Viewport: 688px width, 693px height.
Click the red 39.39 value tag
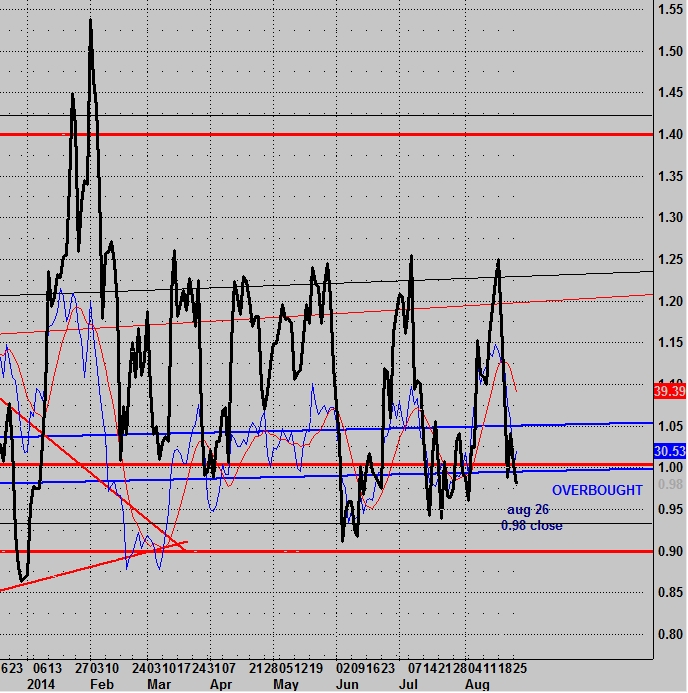pyautogui.click(x=669, y=391)
